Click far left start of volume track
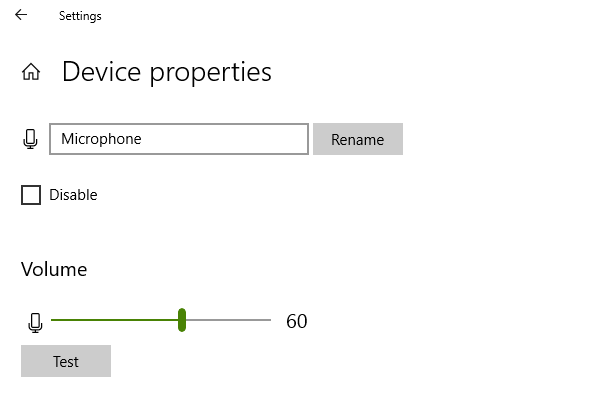Screen dimensions: 604x397 (53, 320)
